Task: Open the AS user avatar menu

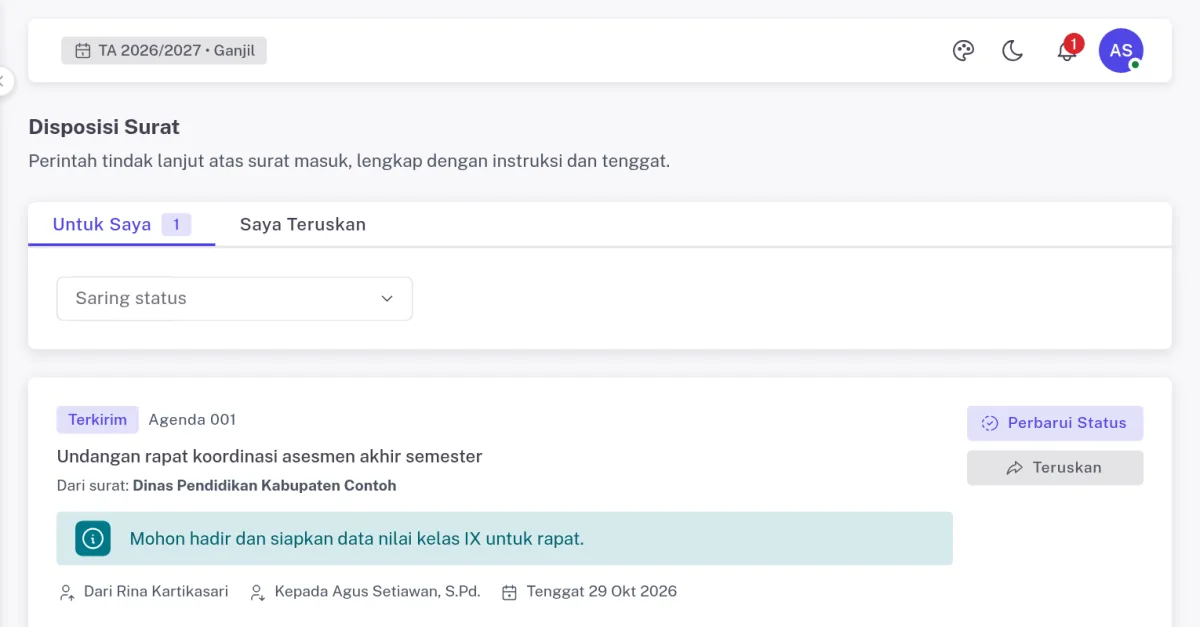Action: click(1121, 50)
